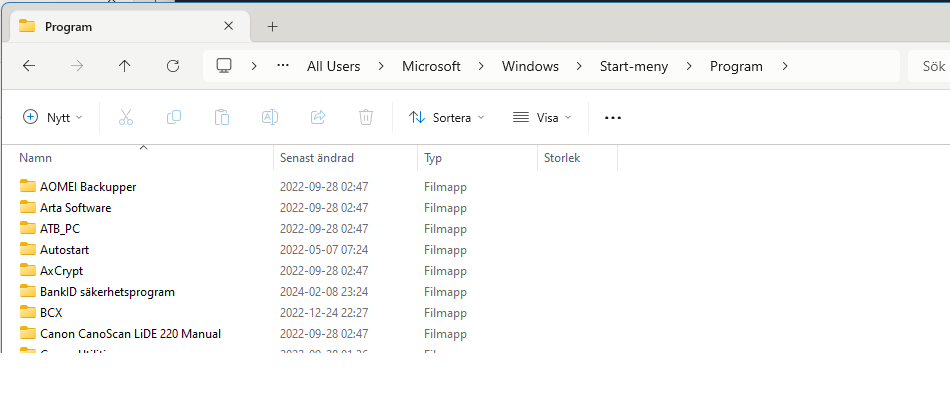The height and width of the screenshot is (401, 950).
Task: Select the AxCrypt folder
Action: tap(61, 271)
